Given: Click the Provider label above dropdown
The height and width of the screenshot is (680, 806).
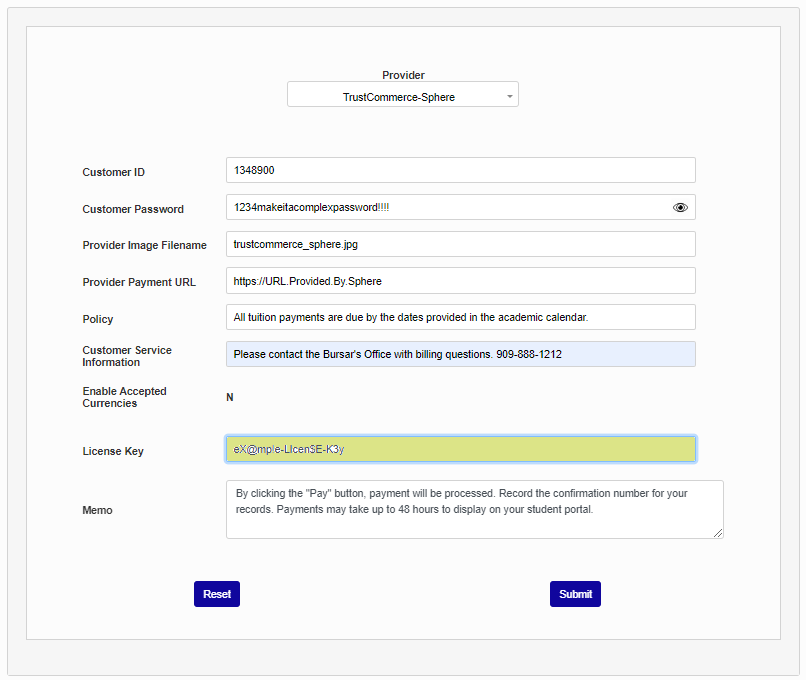Looking at the screenshot, I should click(403, 75).
